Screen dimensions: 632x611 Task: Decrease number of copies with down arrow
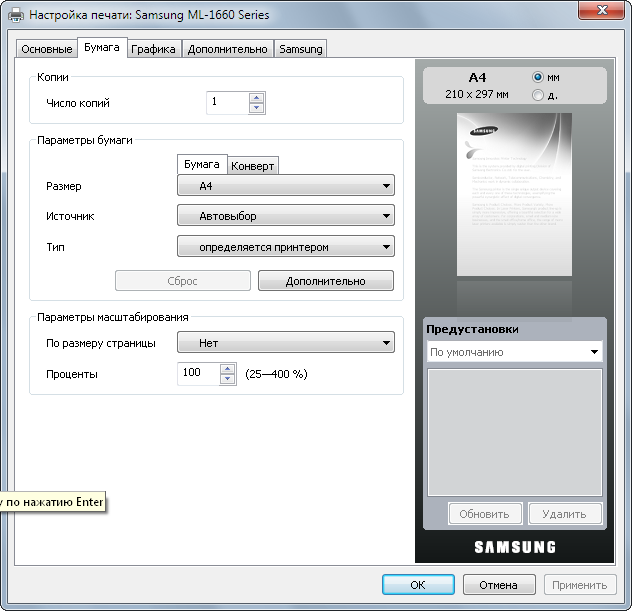tap(257, 108)
